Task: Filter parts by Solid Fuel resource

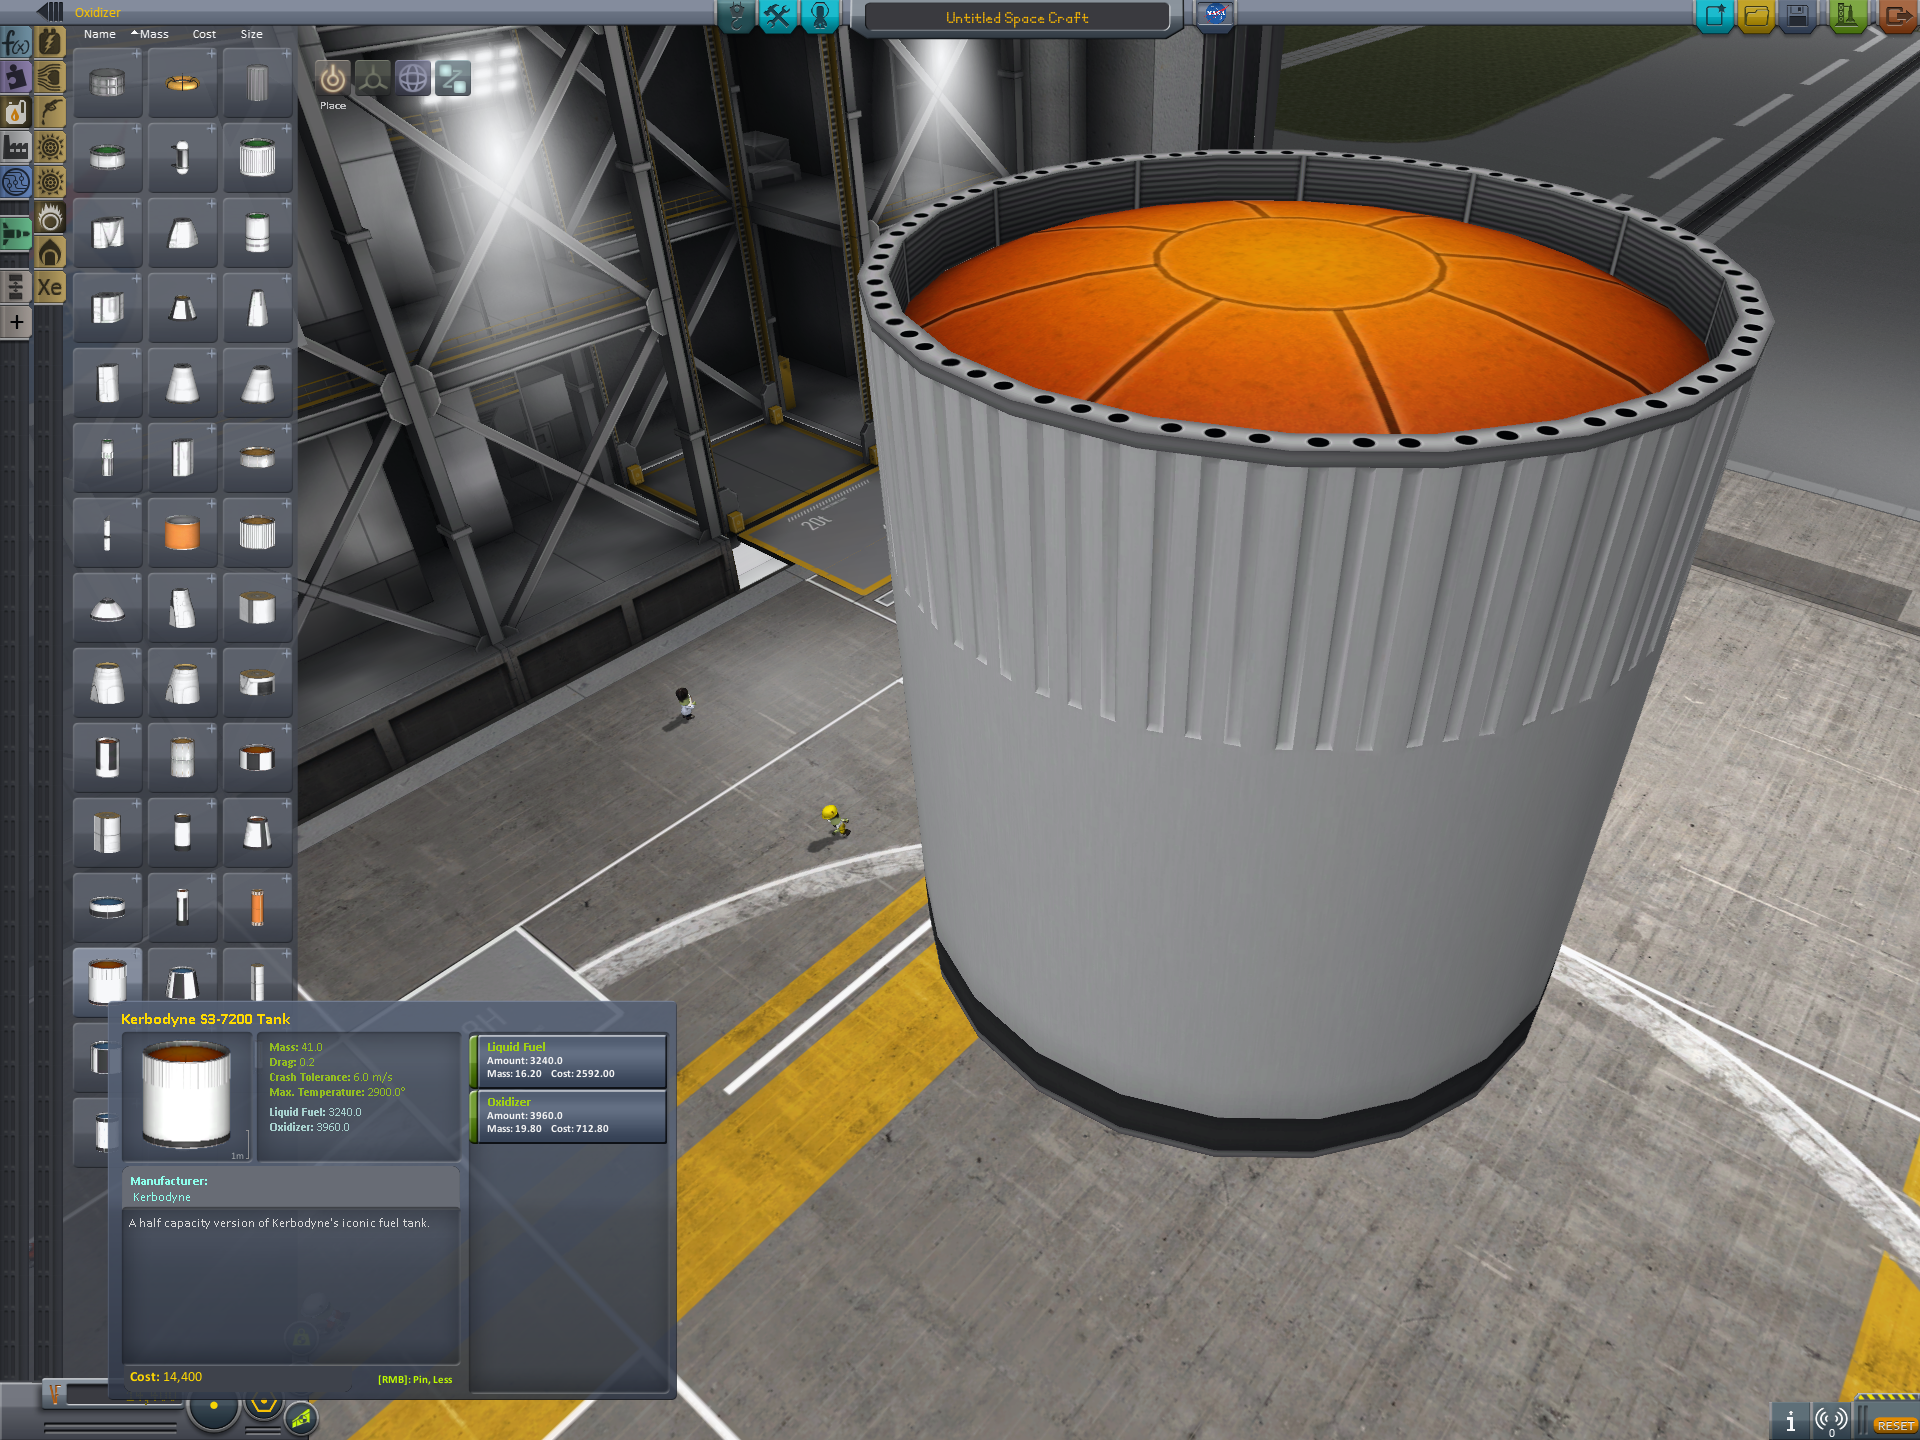Action: [x=50, y=252]
